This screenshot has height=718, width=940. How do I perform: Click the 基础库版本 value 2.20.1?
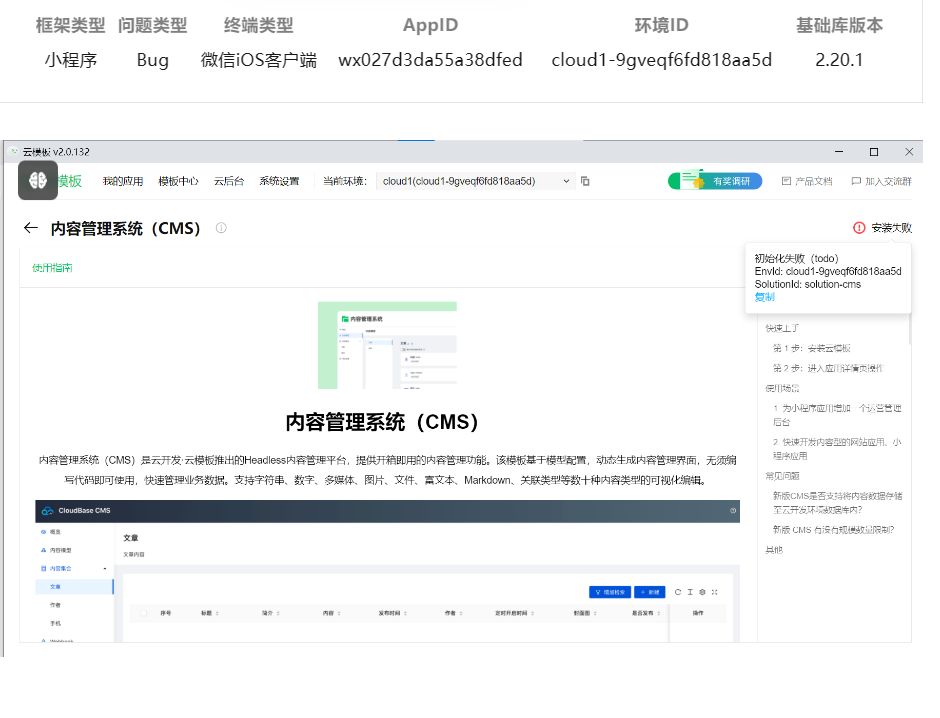pos(839,60)
